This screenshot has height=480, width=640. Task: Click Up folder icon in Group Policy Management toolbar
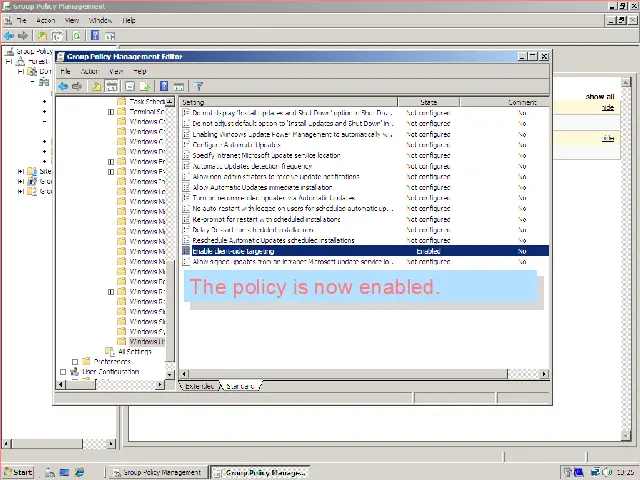42,36
